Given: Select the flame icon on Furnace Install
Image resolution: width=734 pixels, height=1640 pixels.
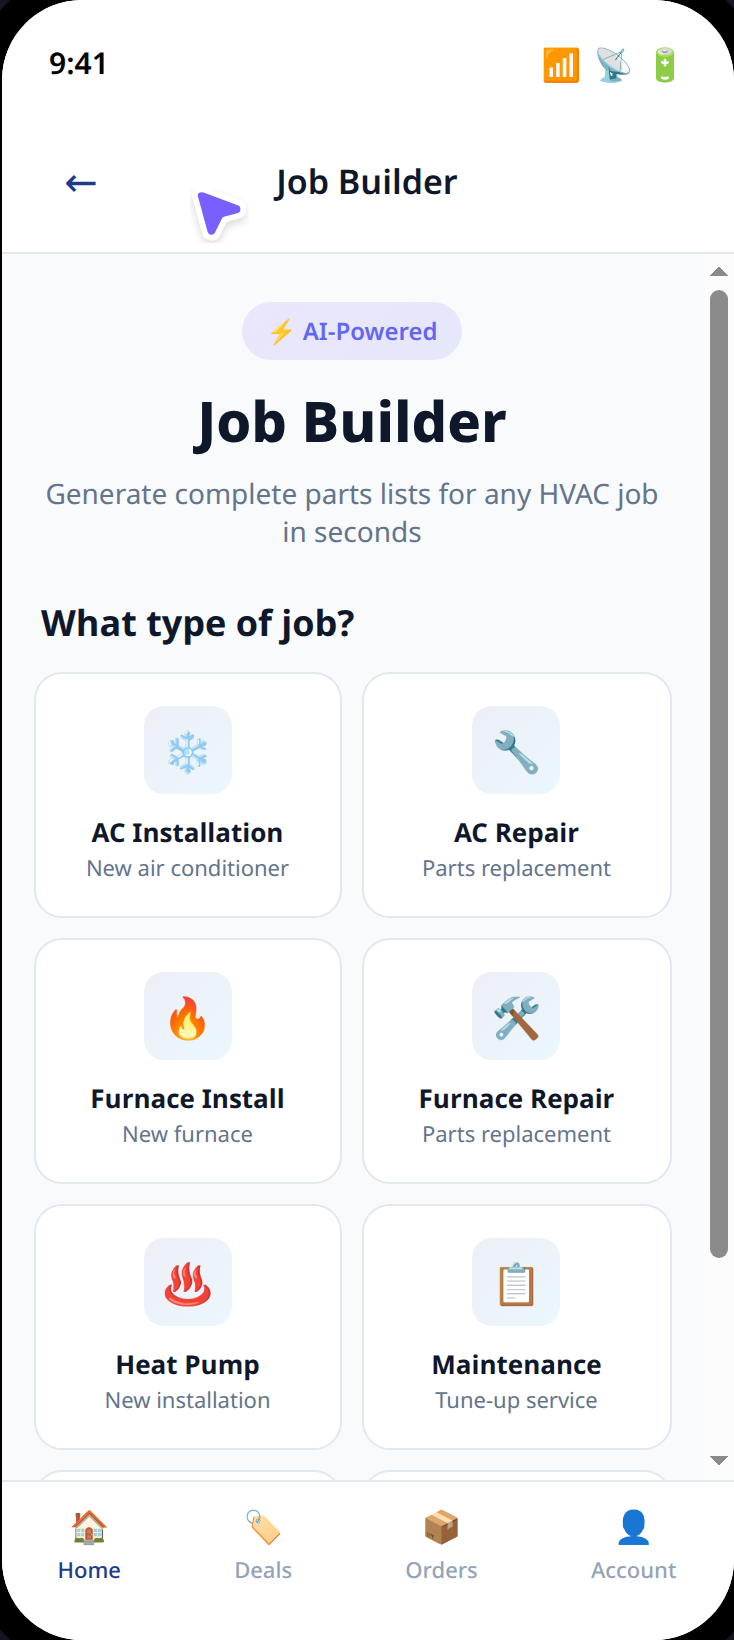Looking at the screenshot, I should click(x=187, y=1016).
